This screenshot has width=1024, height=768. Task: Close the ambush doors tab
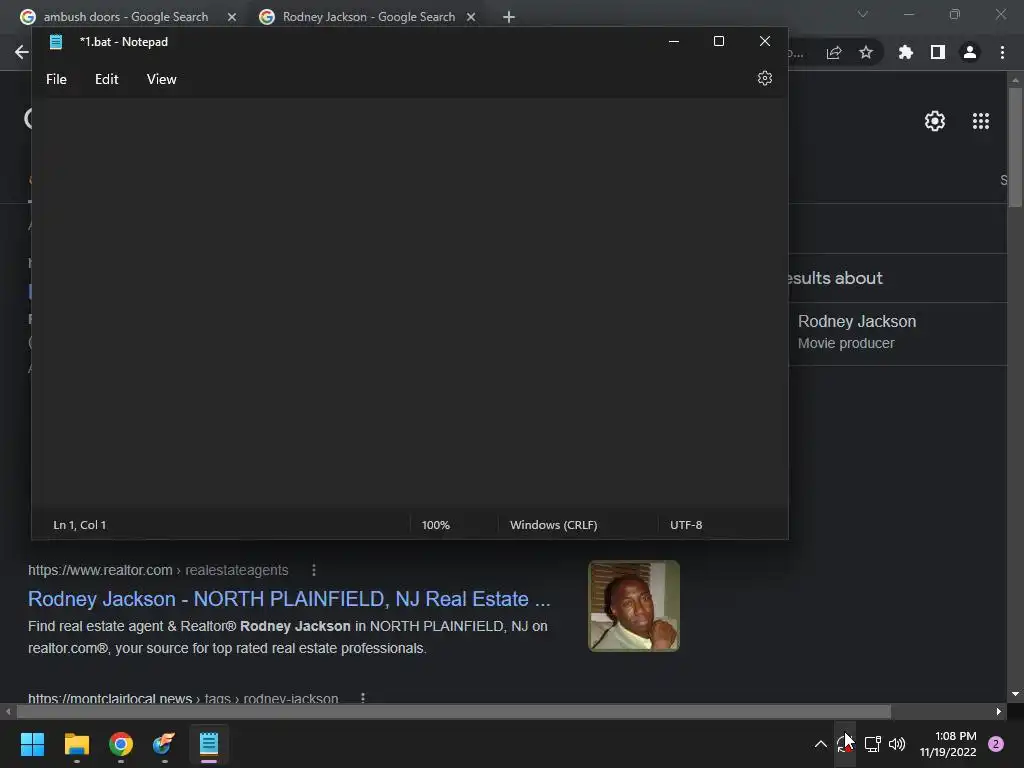232,17
